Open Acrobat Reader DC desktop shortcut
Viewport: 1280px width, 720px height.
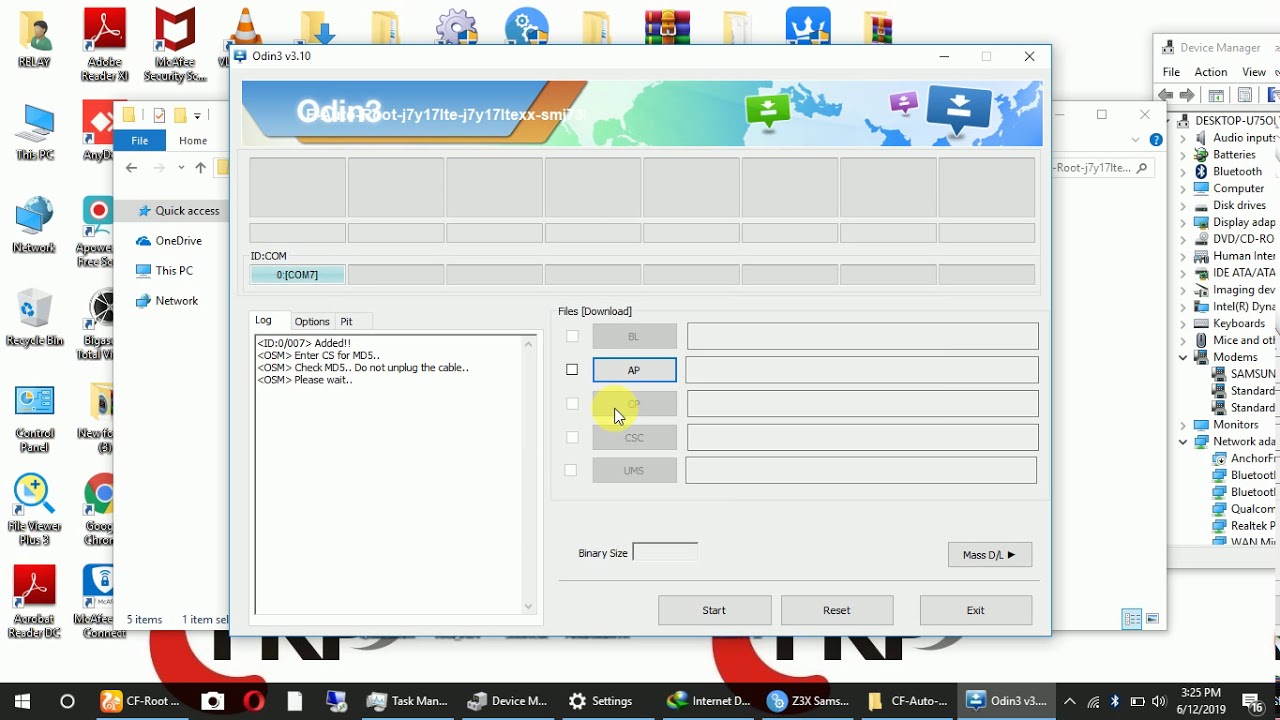(35, 602)
